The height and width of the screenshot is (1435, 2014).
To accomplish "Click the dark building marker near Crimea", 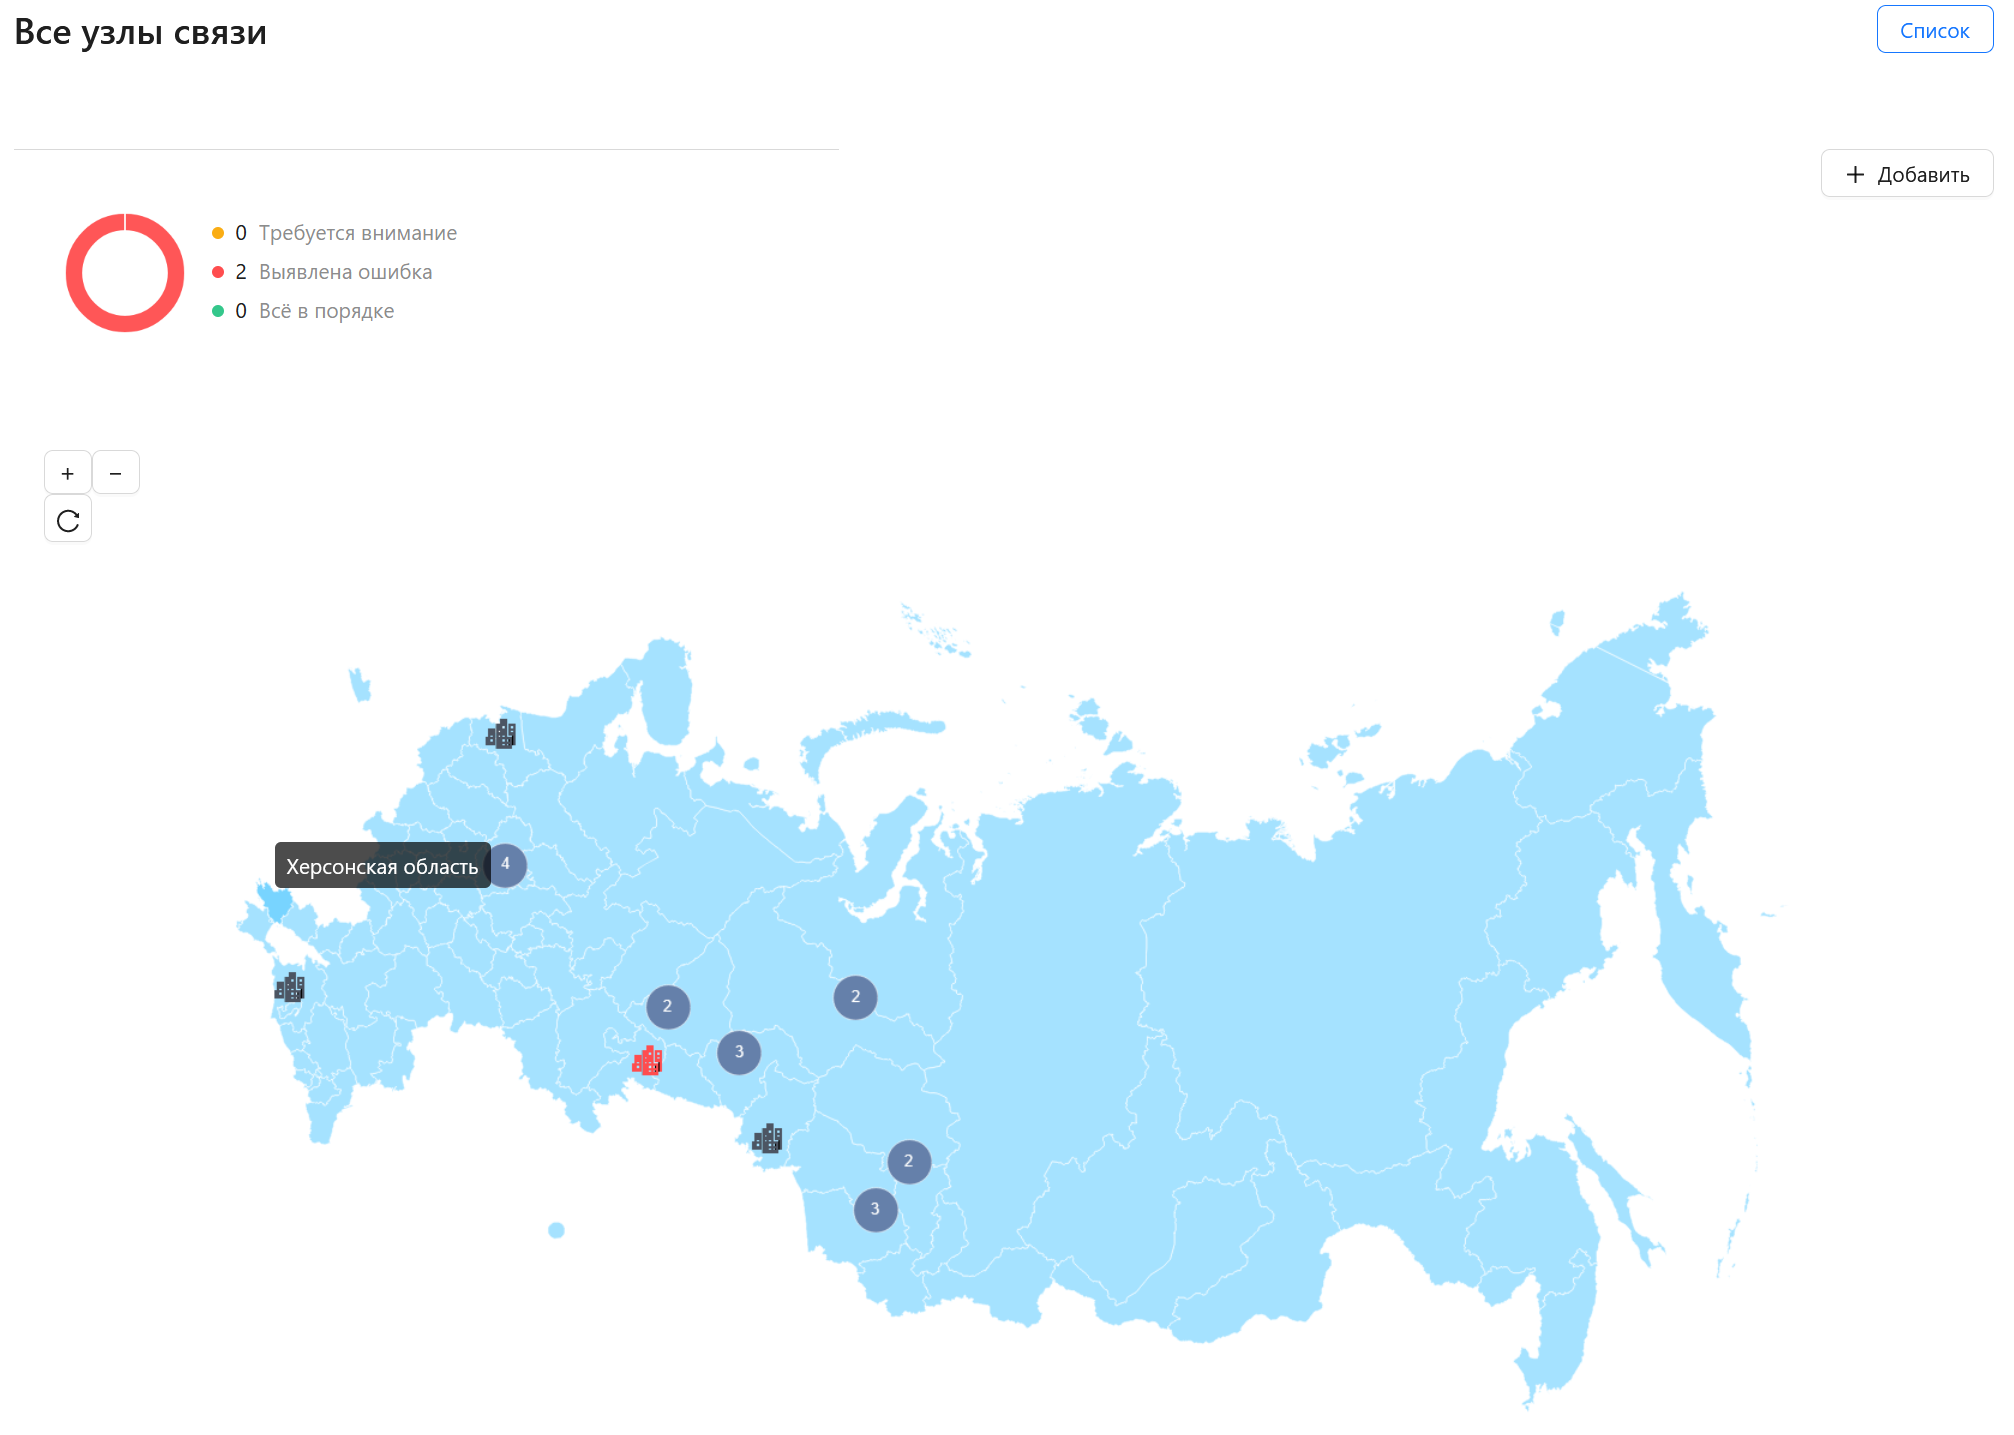I will 290,988.
